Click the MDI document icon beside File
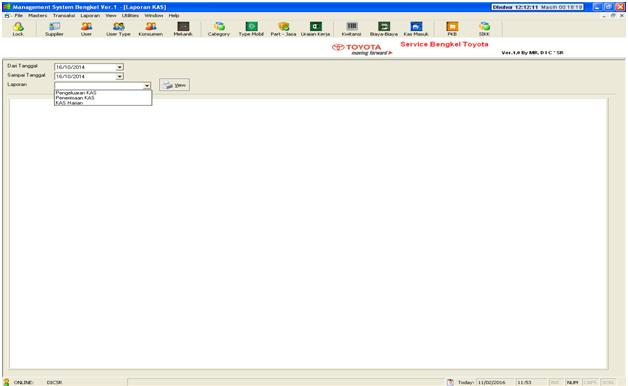This screenshot has width=628, height=386. pyautogui.click(x=7, y=16)
